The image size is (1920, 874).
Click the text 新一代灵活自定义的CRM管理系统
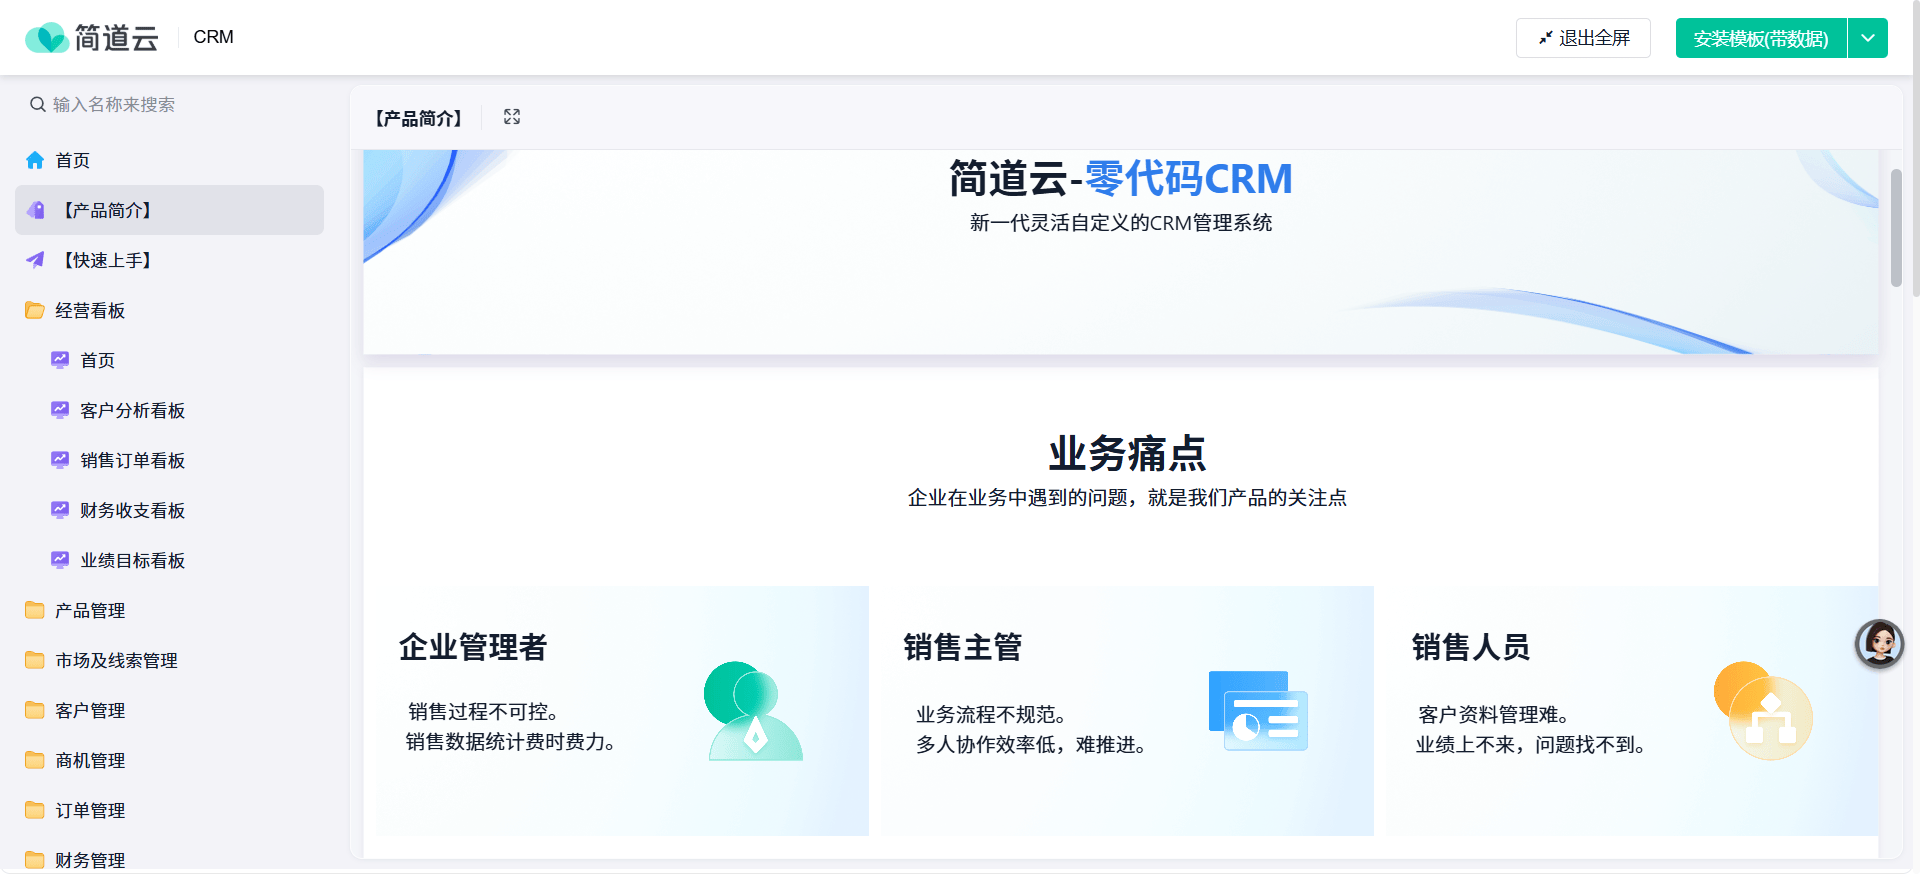(x=1121, y=223)
